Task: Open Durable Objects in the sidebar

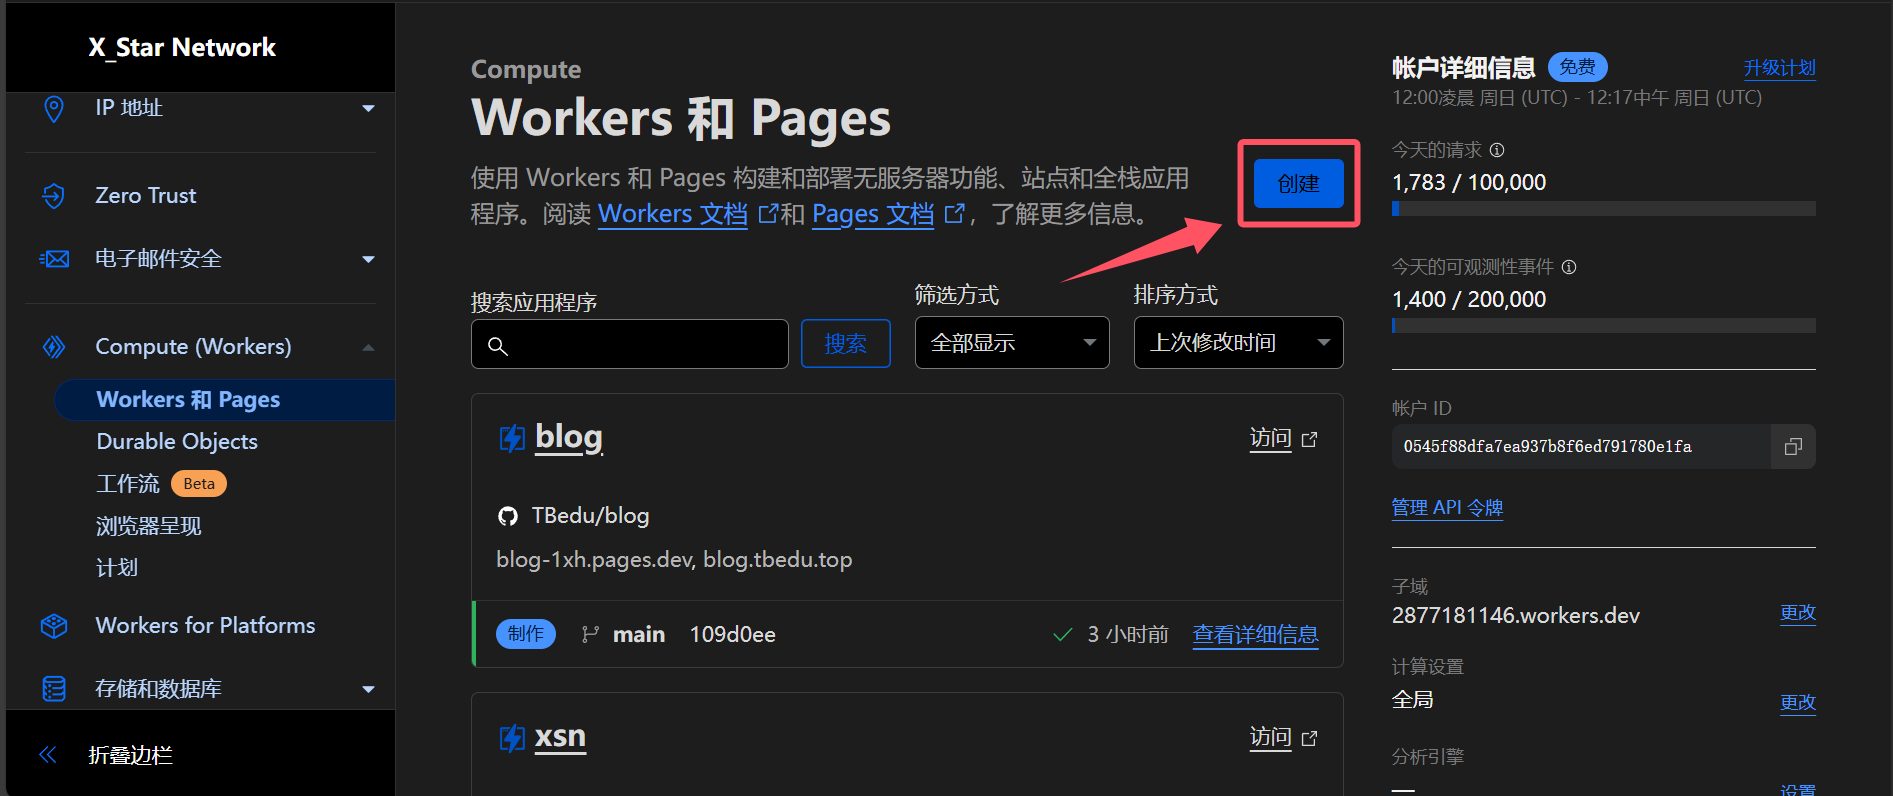Action: point(177,442)
